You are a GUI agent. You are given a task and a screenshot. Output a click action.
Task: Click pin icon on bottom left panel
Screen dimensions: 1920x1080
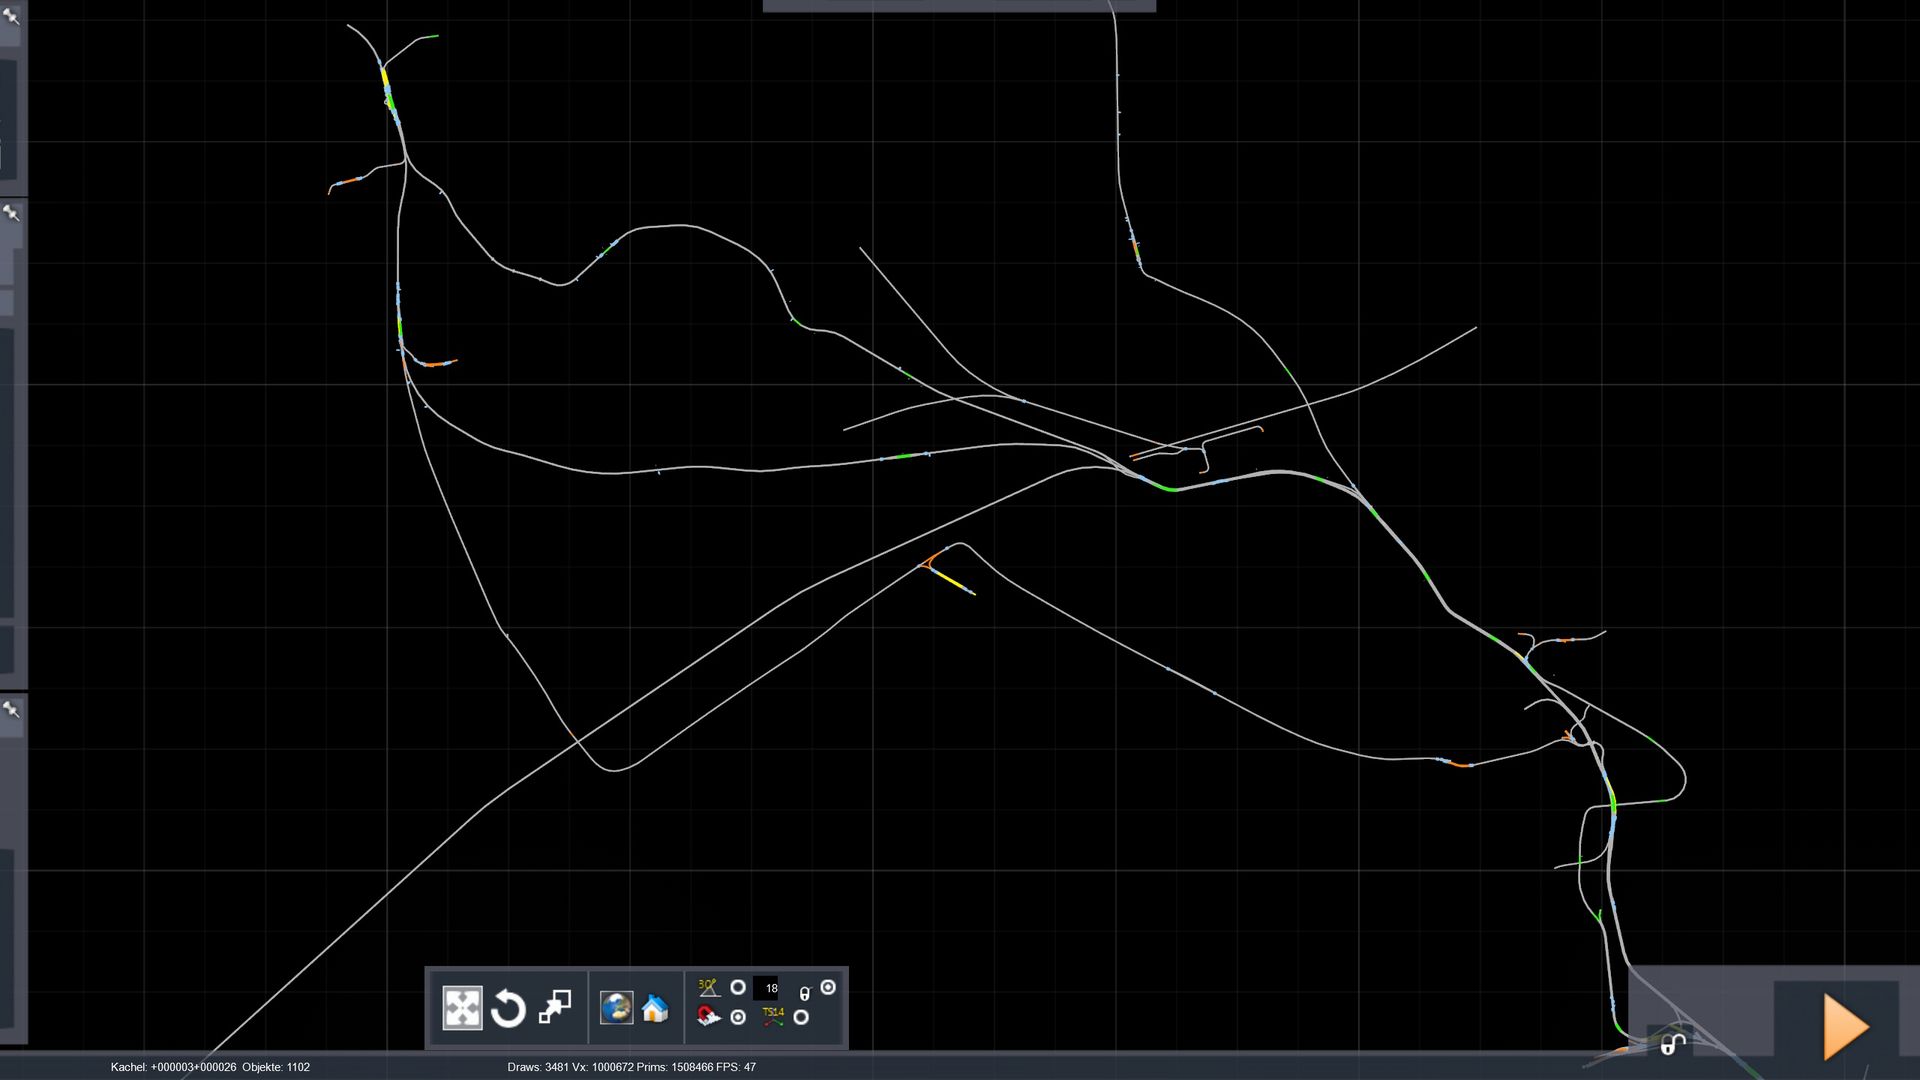[11, 709]
